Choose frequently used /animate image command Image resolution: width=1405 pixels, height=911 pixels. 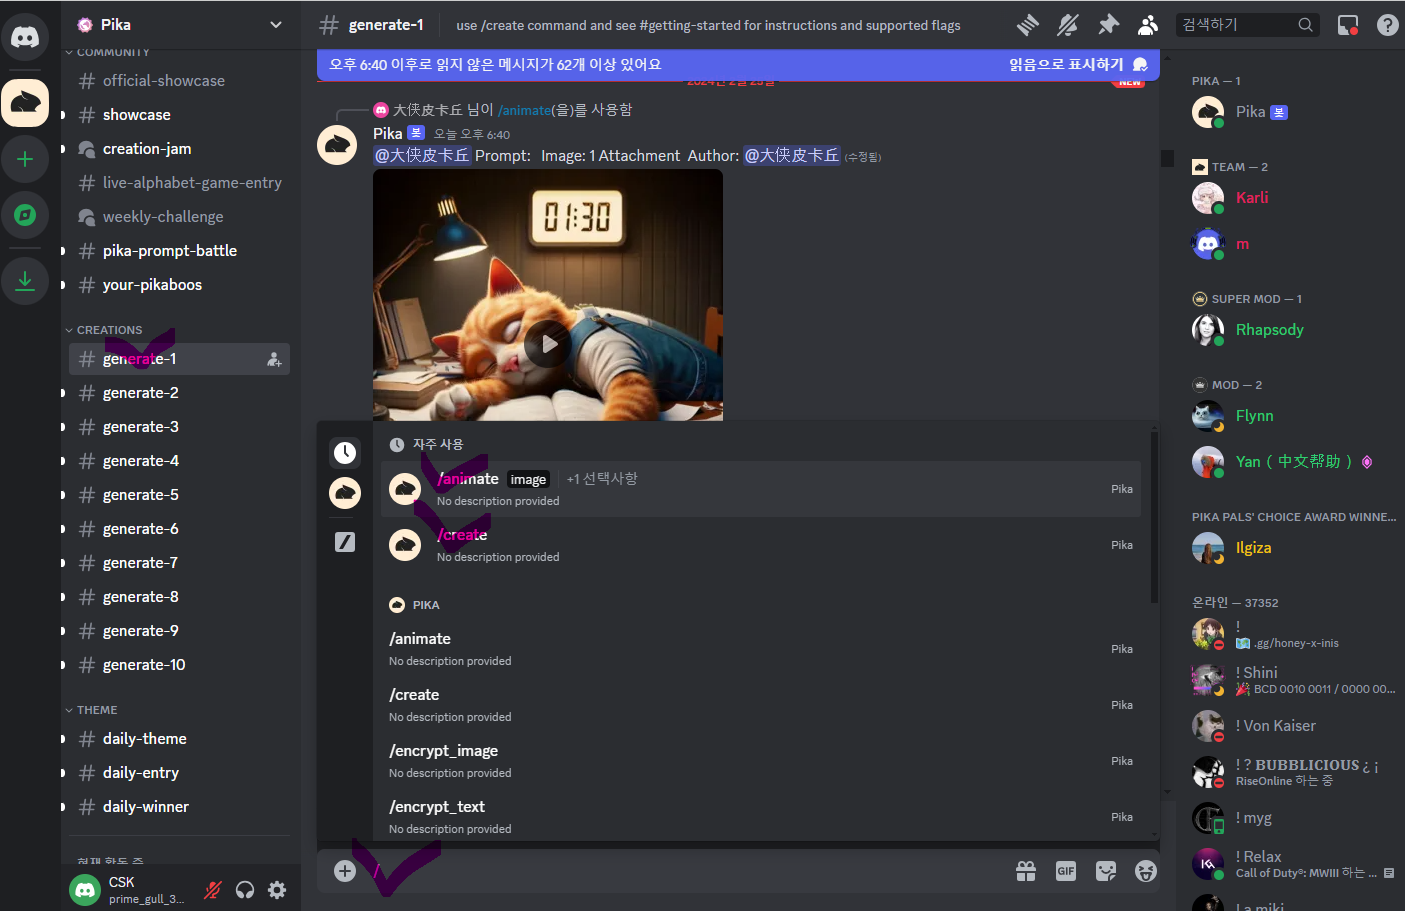[x=761, y=489]
